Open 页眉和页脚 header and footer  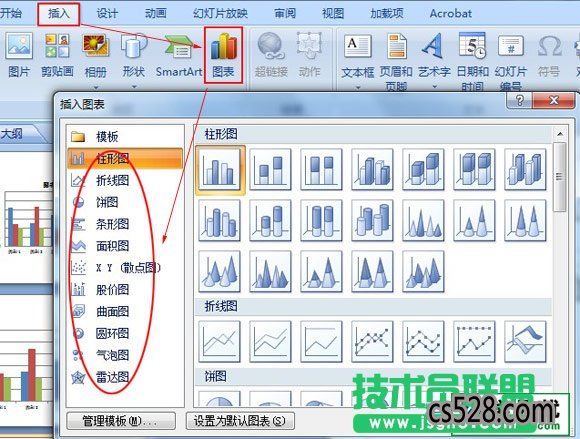pos(396,61)
